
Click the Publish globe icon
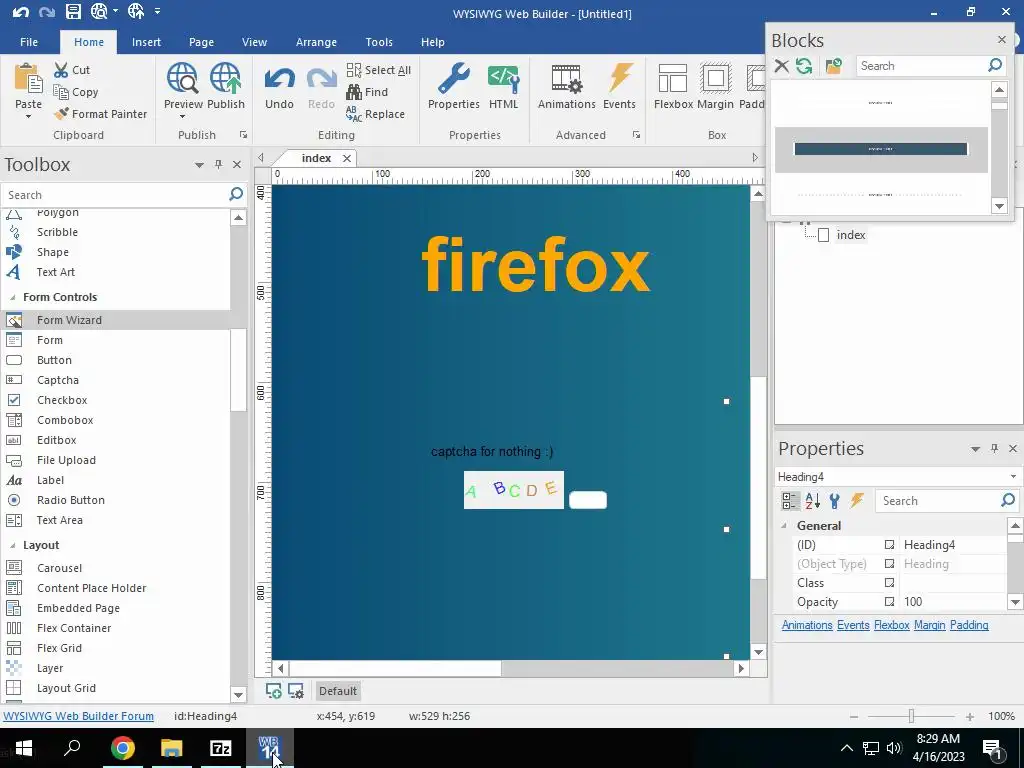[225, 78]
